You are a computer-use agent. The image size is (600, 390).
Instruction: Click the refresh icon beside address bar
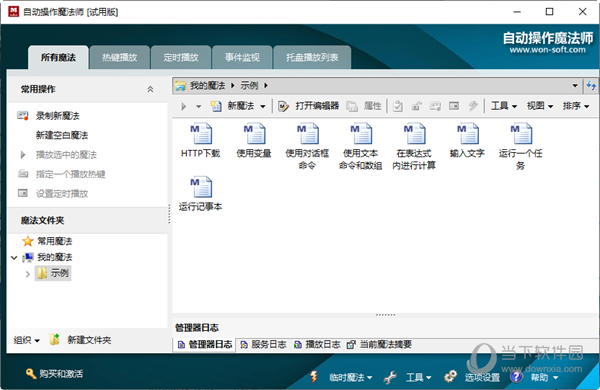[x=591, y=86]
